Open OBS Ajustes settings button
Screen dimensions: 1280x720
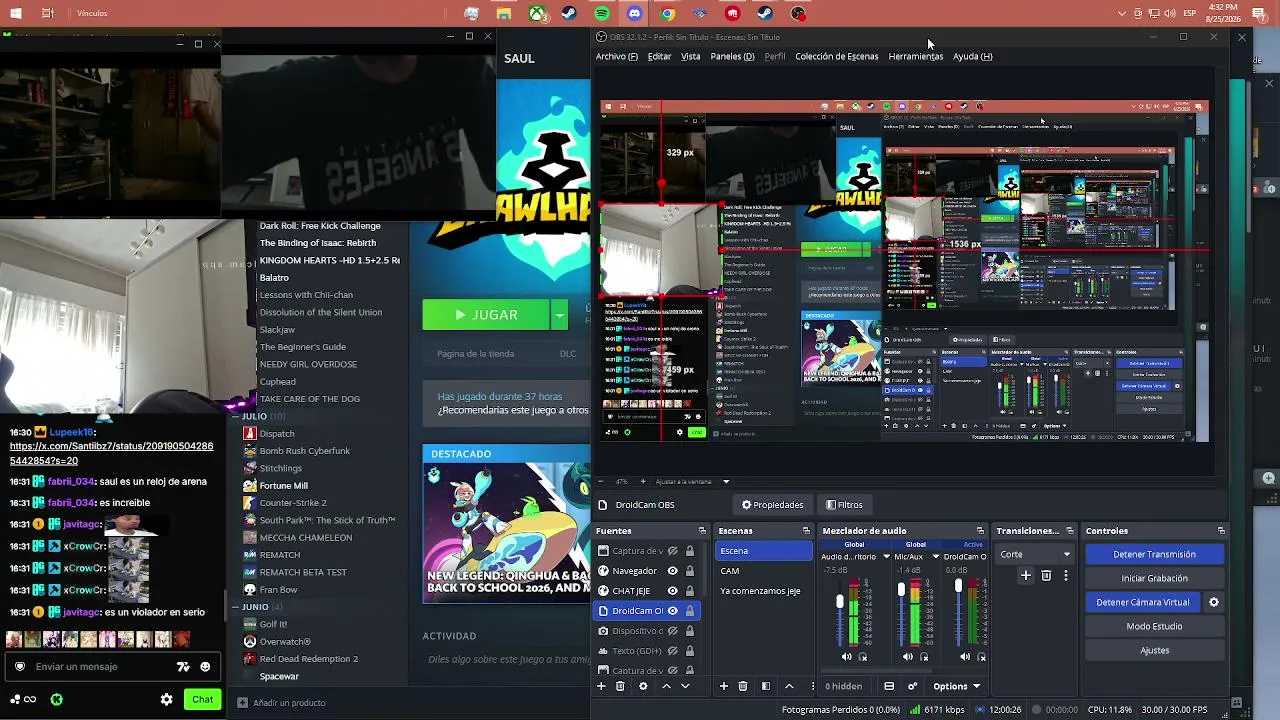pyautogui.click(x=1154, y=650)
